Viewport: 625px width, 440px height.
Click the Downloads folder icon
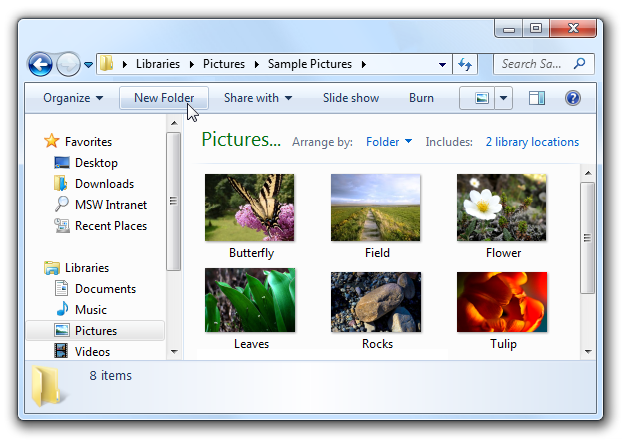61,183
